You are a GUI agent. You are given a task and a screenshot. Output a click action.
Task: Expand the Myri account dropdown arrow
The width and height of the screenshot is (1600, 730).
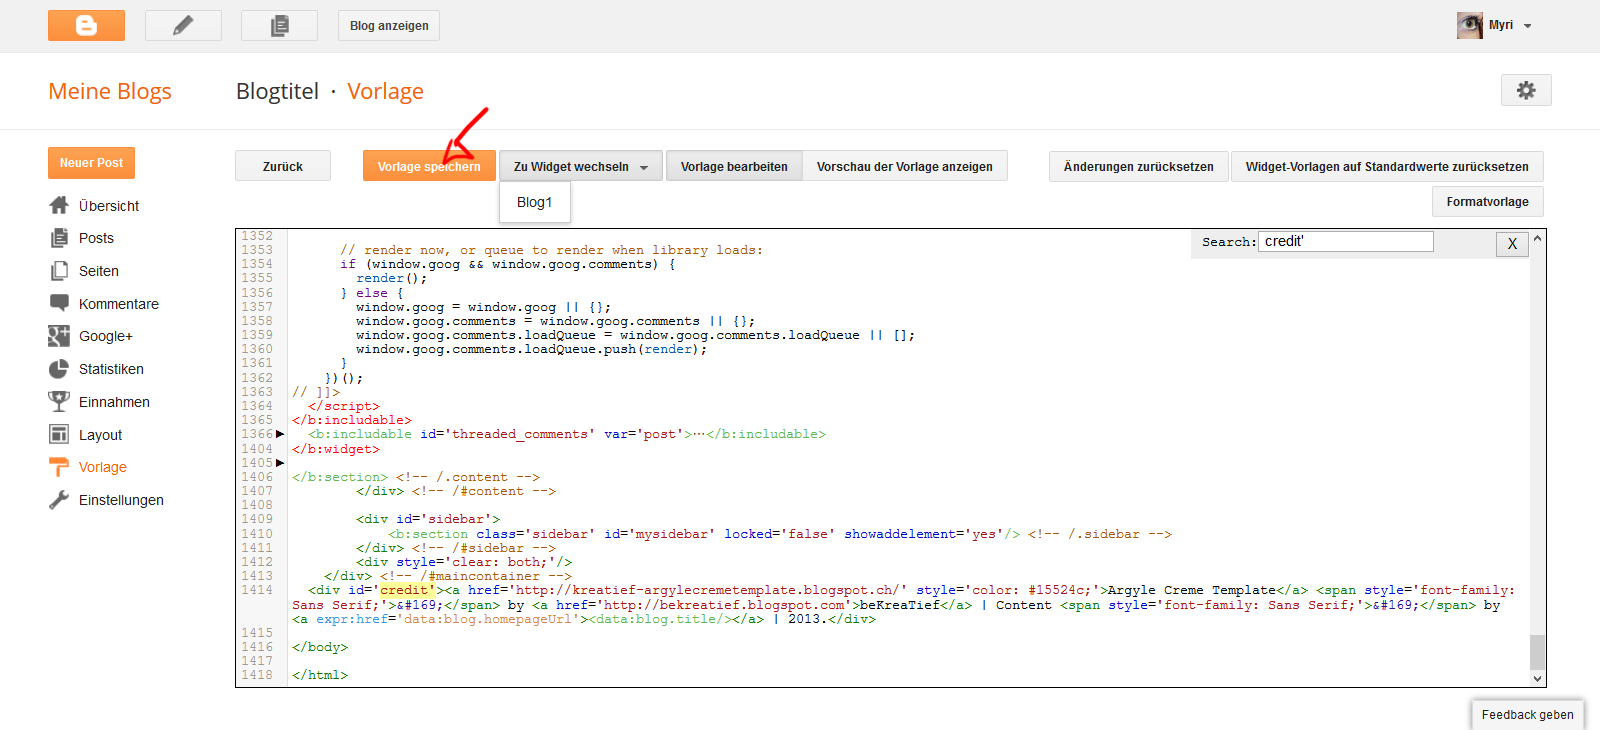(x=1528, y=26)
